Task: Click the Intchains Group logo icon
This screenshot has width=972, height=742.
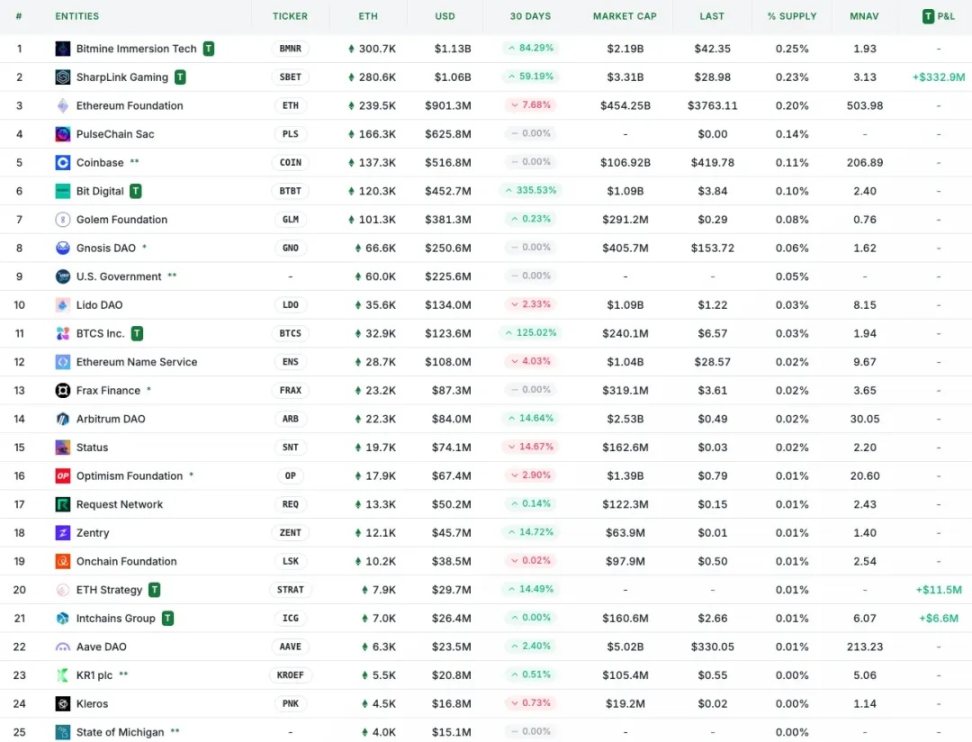Action: (63, 619)
